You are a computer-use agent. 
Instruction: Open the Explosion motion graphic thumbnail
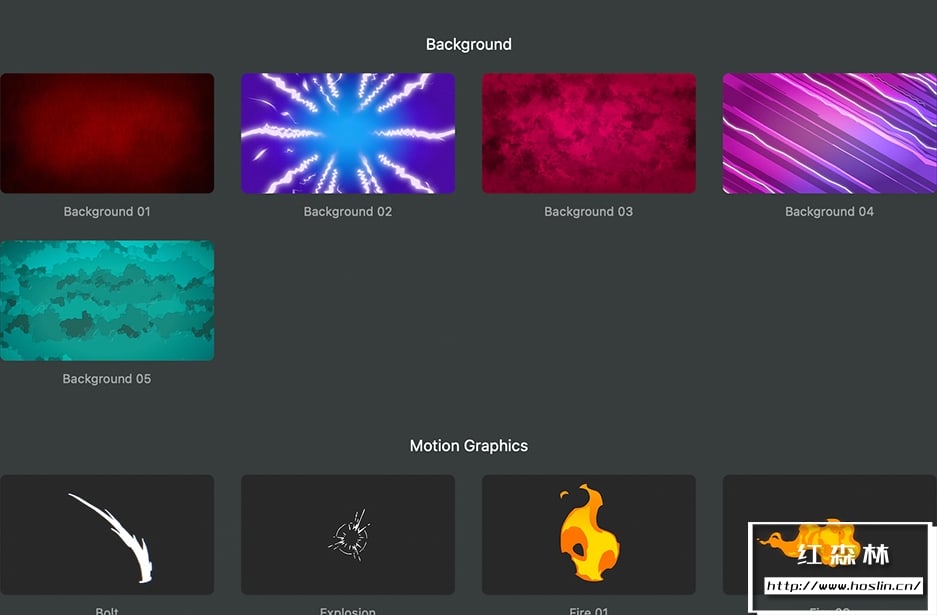[x=348, y=535]
